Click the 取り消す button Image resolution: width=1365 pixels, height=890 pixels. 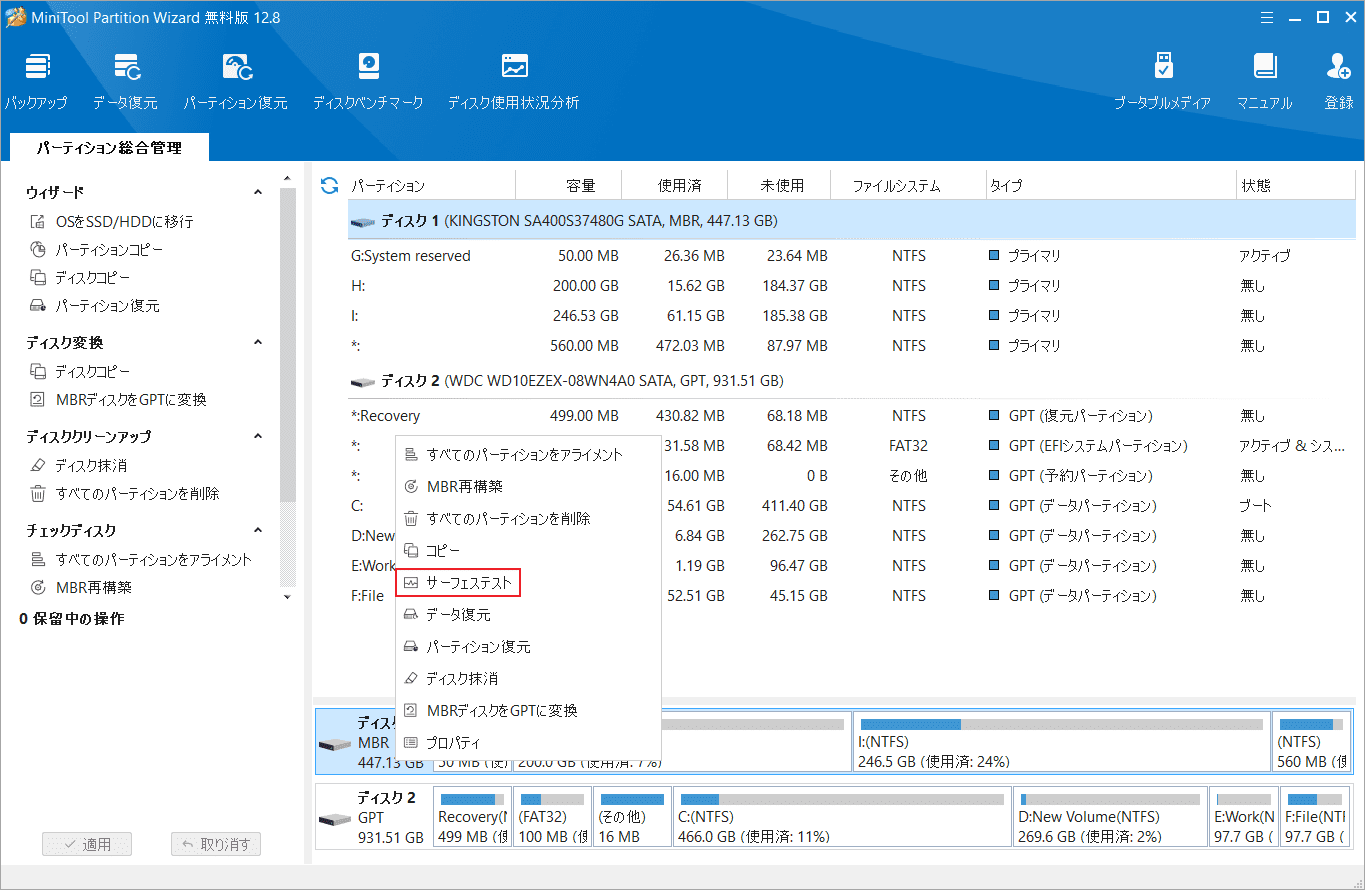coord(216,844)
